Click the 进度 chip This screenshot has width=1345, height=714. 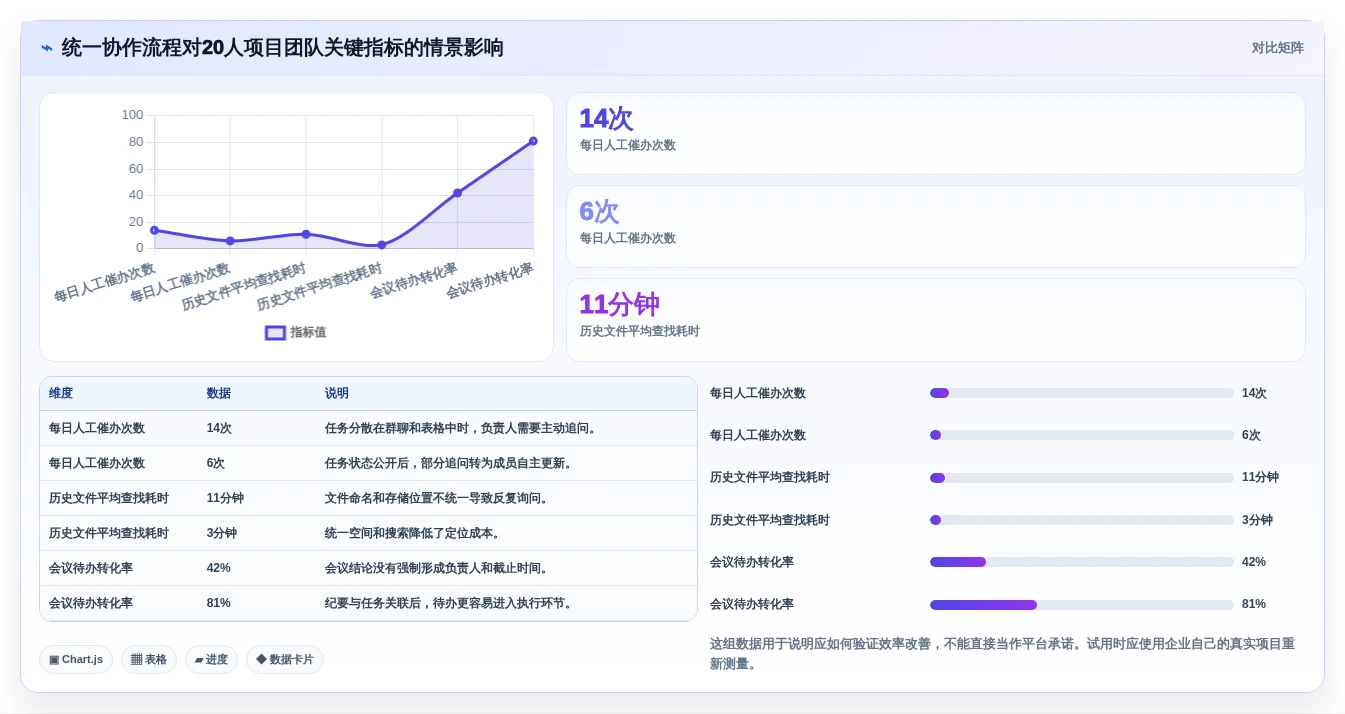[x=211, y=659]
